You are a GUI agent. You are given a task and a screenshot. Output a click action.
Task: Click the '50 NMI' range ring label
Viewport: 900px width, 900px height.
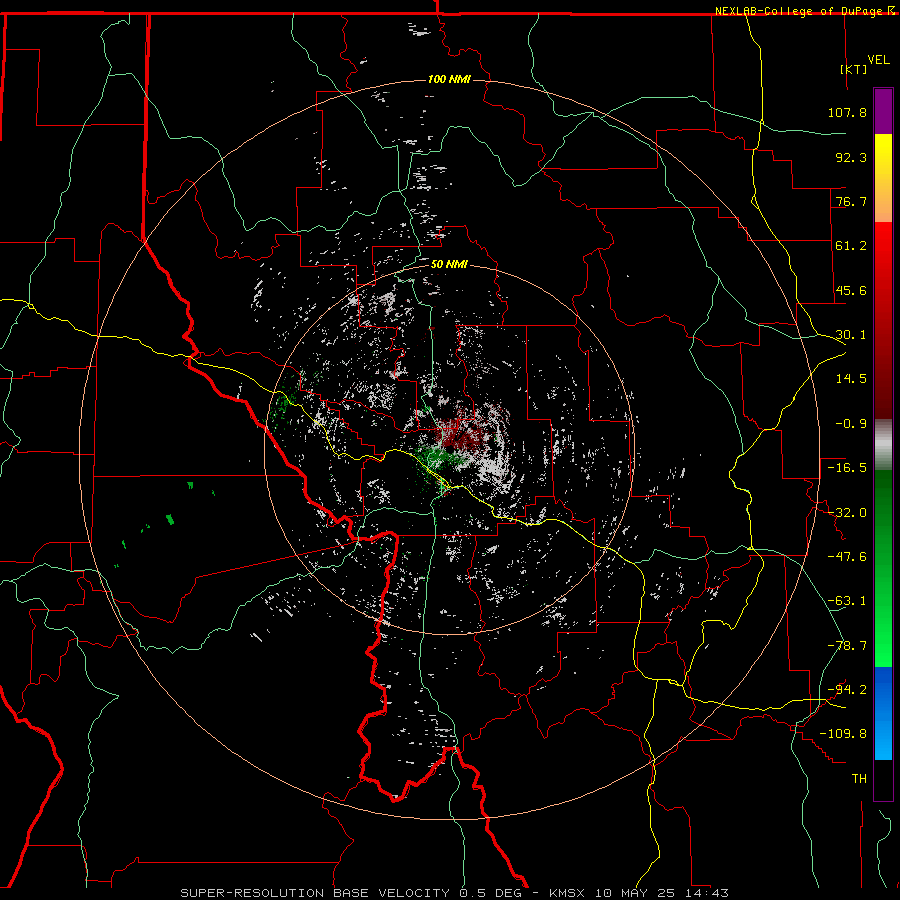449,264
